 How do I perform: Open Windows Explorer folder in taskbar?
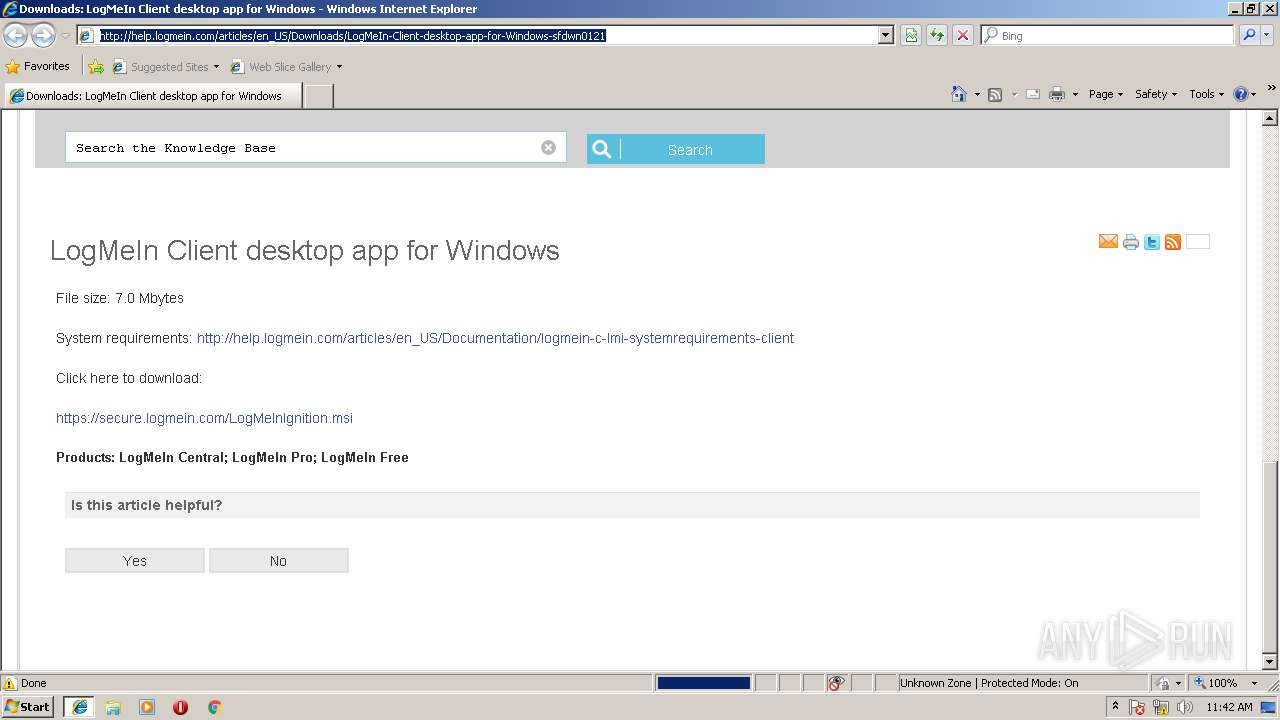point(113,707)
